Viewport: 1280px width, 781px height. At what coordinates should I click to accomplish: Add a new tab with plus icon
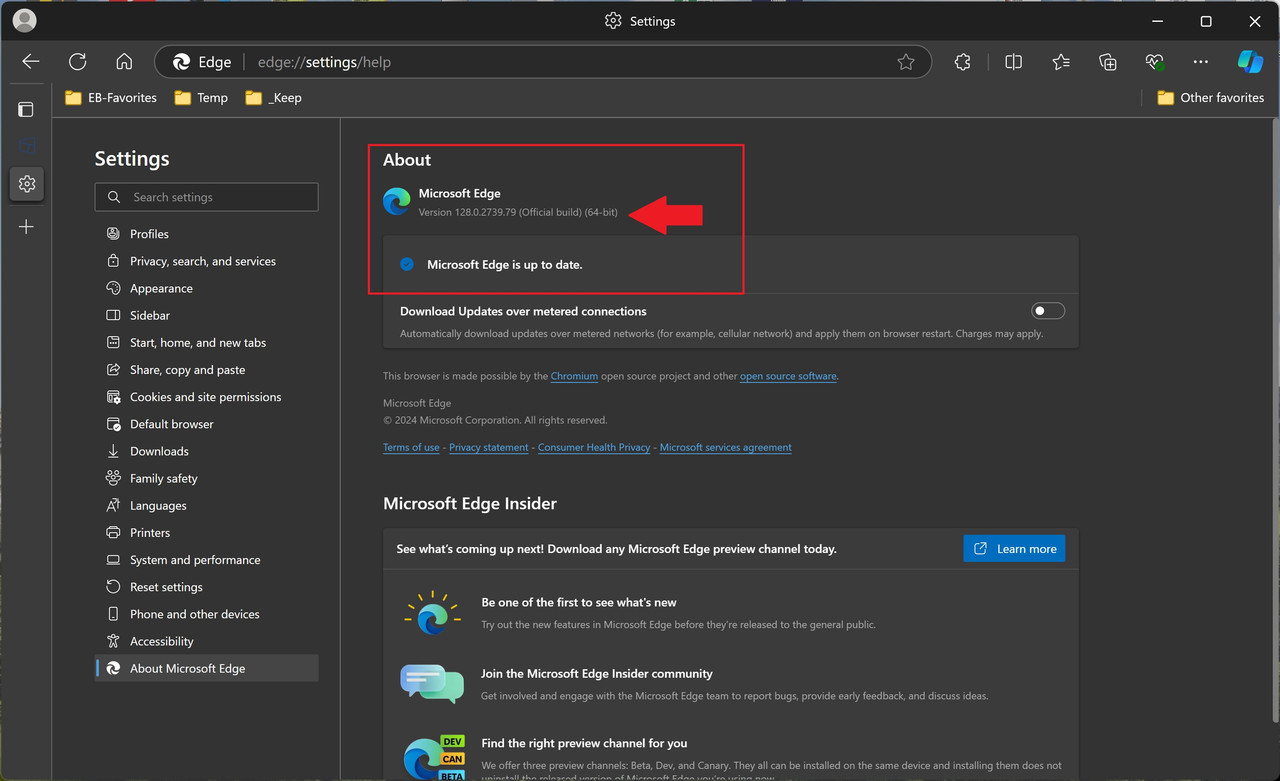[x=27, y=227]
